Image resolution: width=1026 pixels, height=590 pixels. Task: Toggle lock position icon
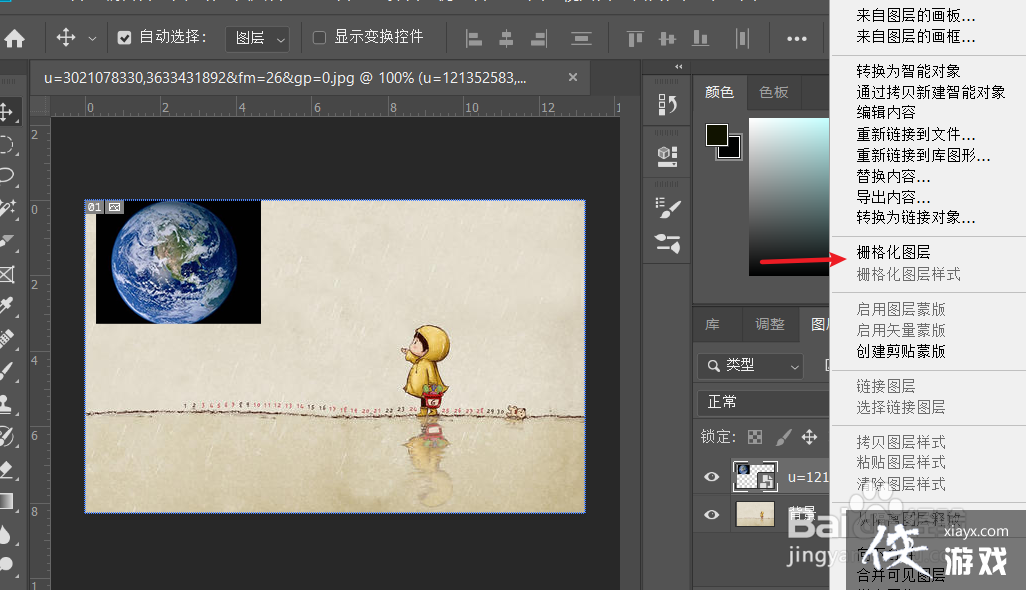pyautogui.click(x=809, y=437)
